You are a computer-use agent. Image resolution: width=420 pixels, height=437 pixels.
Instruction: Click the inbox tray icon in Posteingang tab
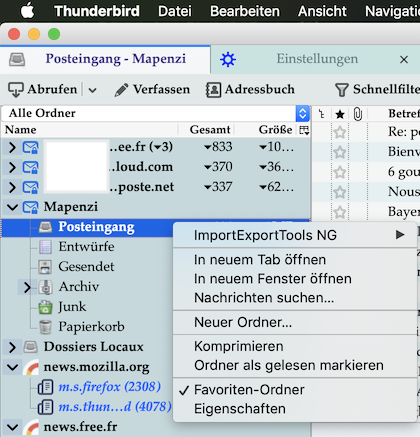pyautogui.click(x=17, y=60)
